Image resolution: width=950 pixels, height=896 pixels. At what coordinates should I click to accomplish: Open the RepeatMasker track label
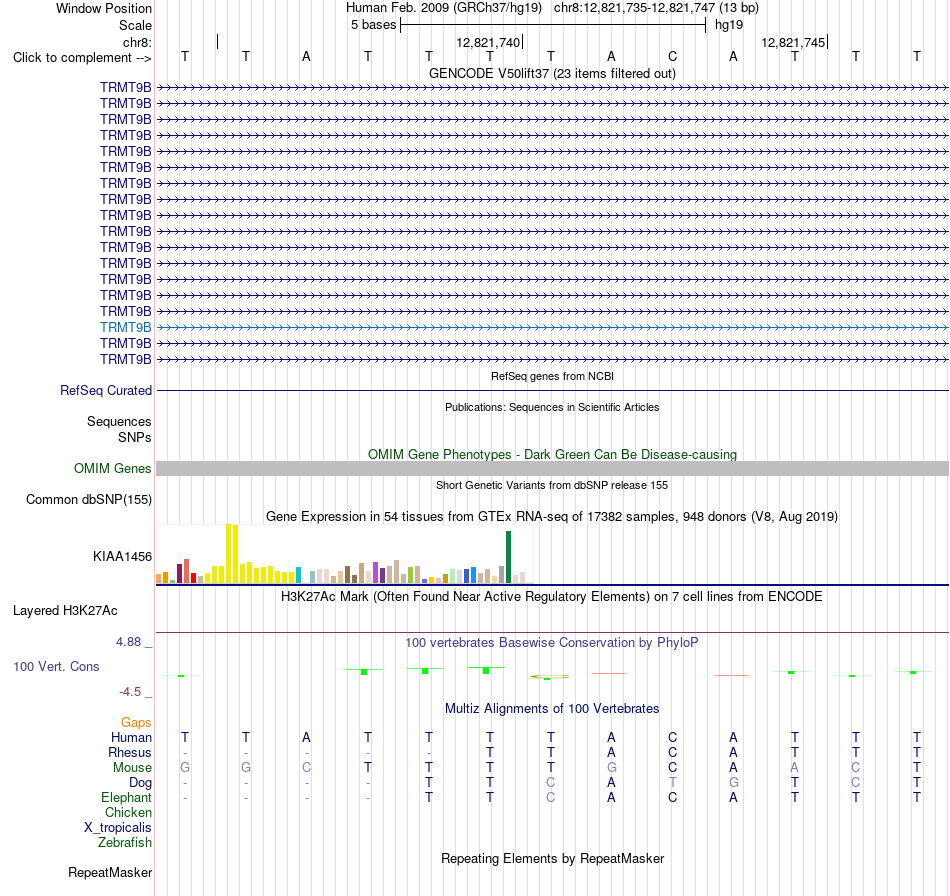(x=110, y=872)
